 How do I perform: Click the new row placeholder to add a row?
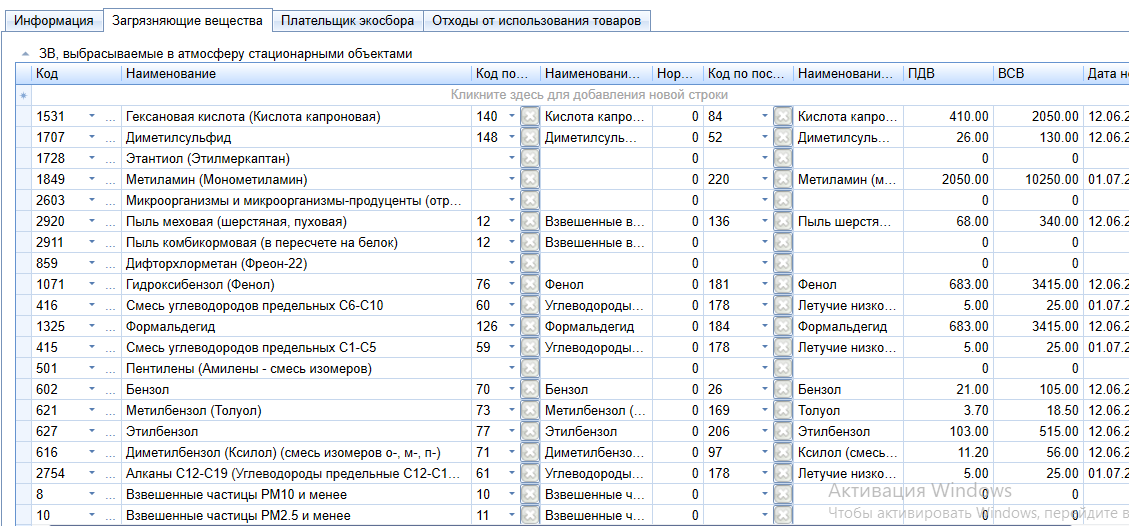(x=588, y=95)
